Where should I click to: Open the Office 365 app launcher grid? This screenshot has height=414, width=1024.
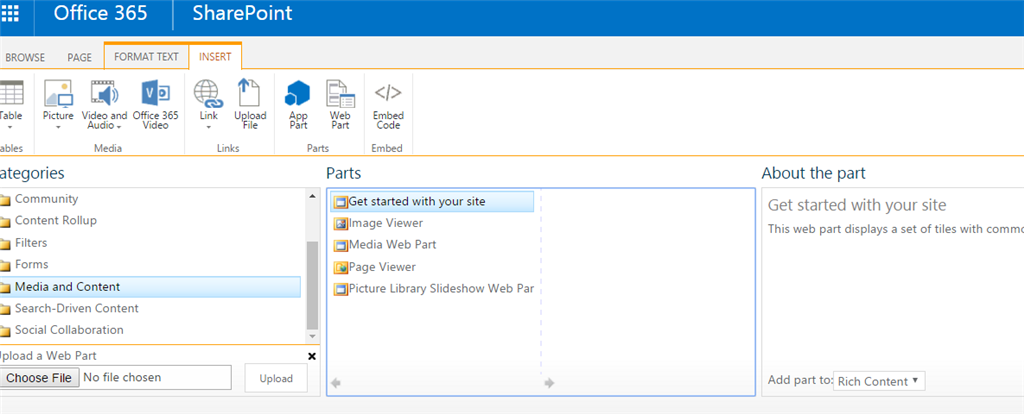point(10,14)
